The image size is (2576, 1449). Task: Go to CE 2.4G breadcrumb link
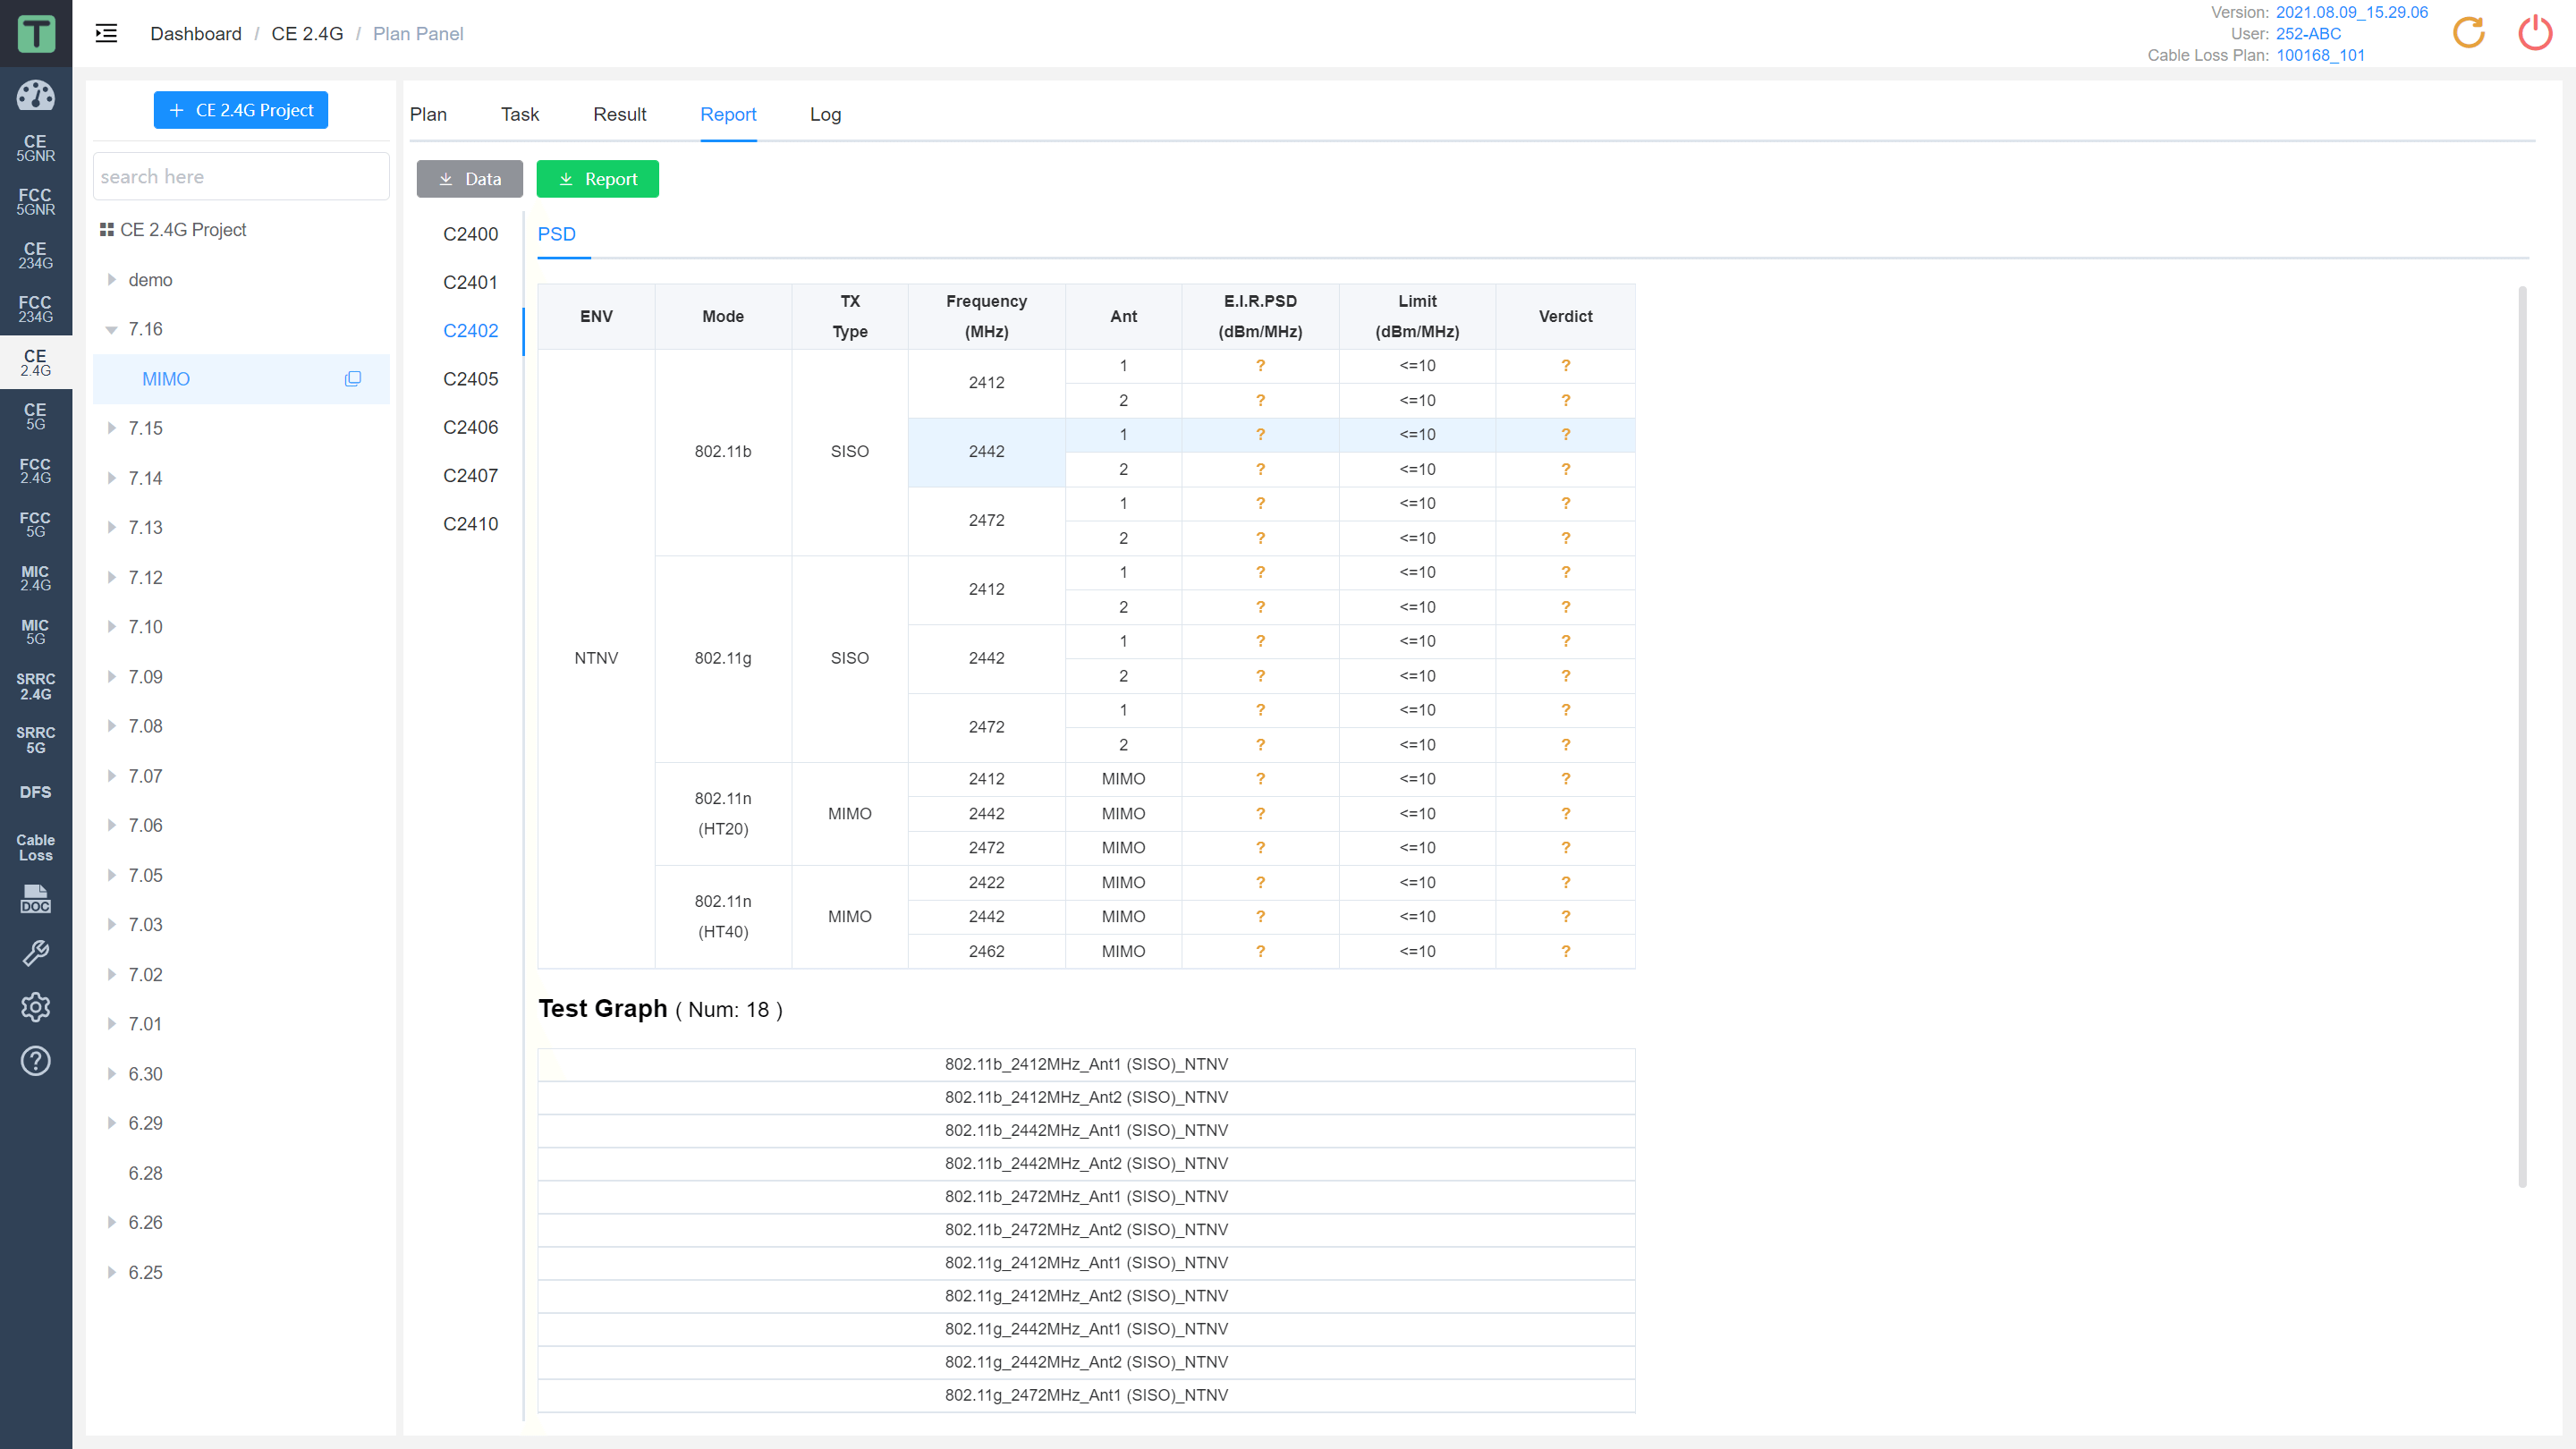click(x=307, y=34)
